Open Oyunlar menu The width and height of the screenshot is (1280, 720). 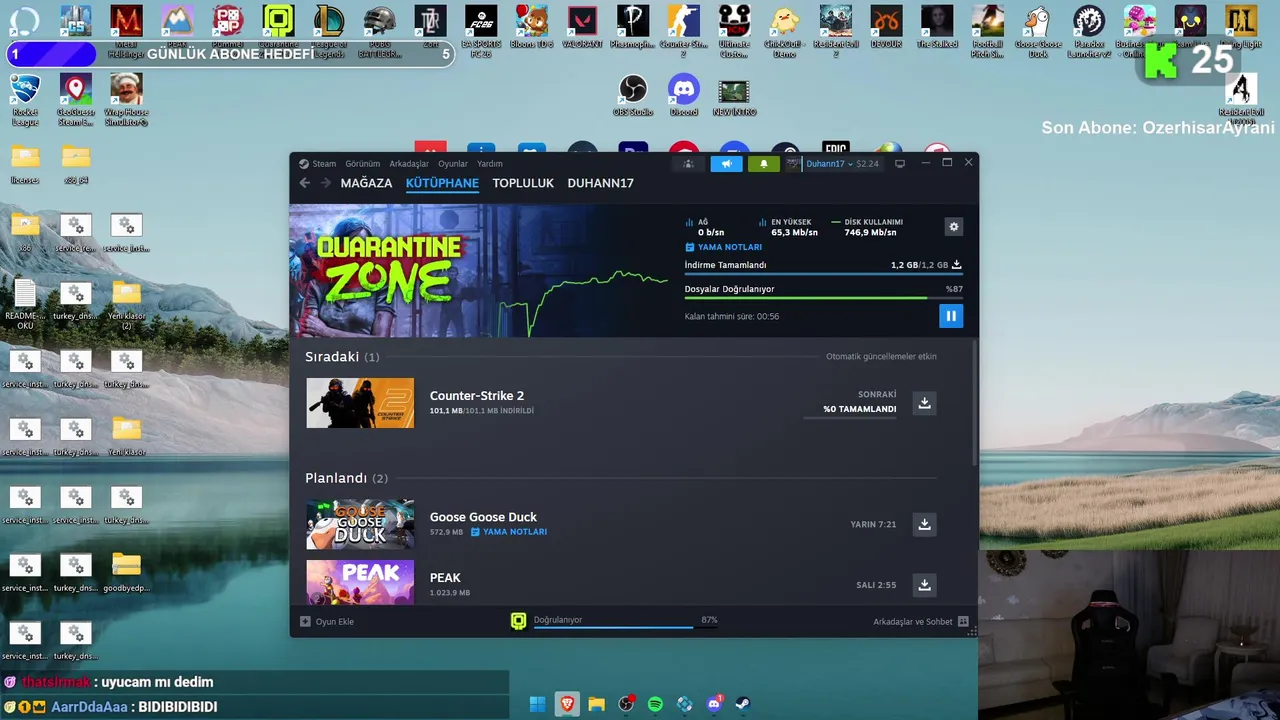point(453,163)
